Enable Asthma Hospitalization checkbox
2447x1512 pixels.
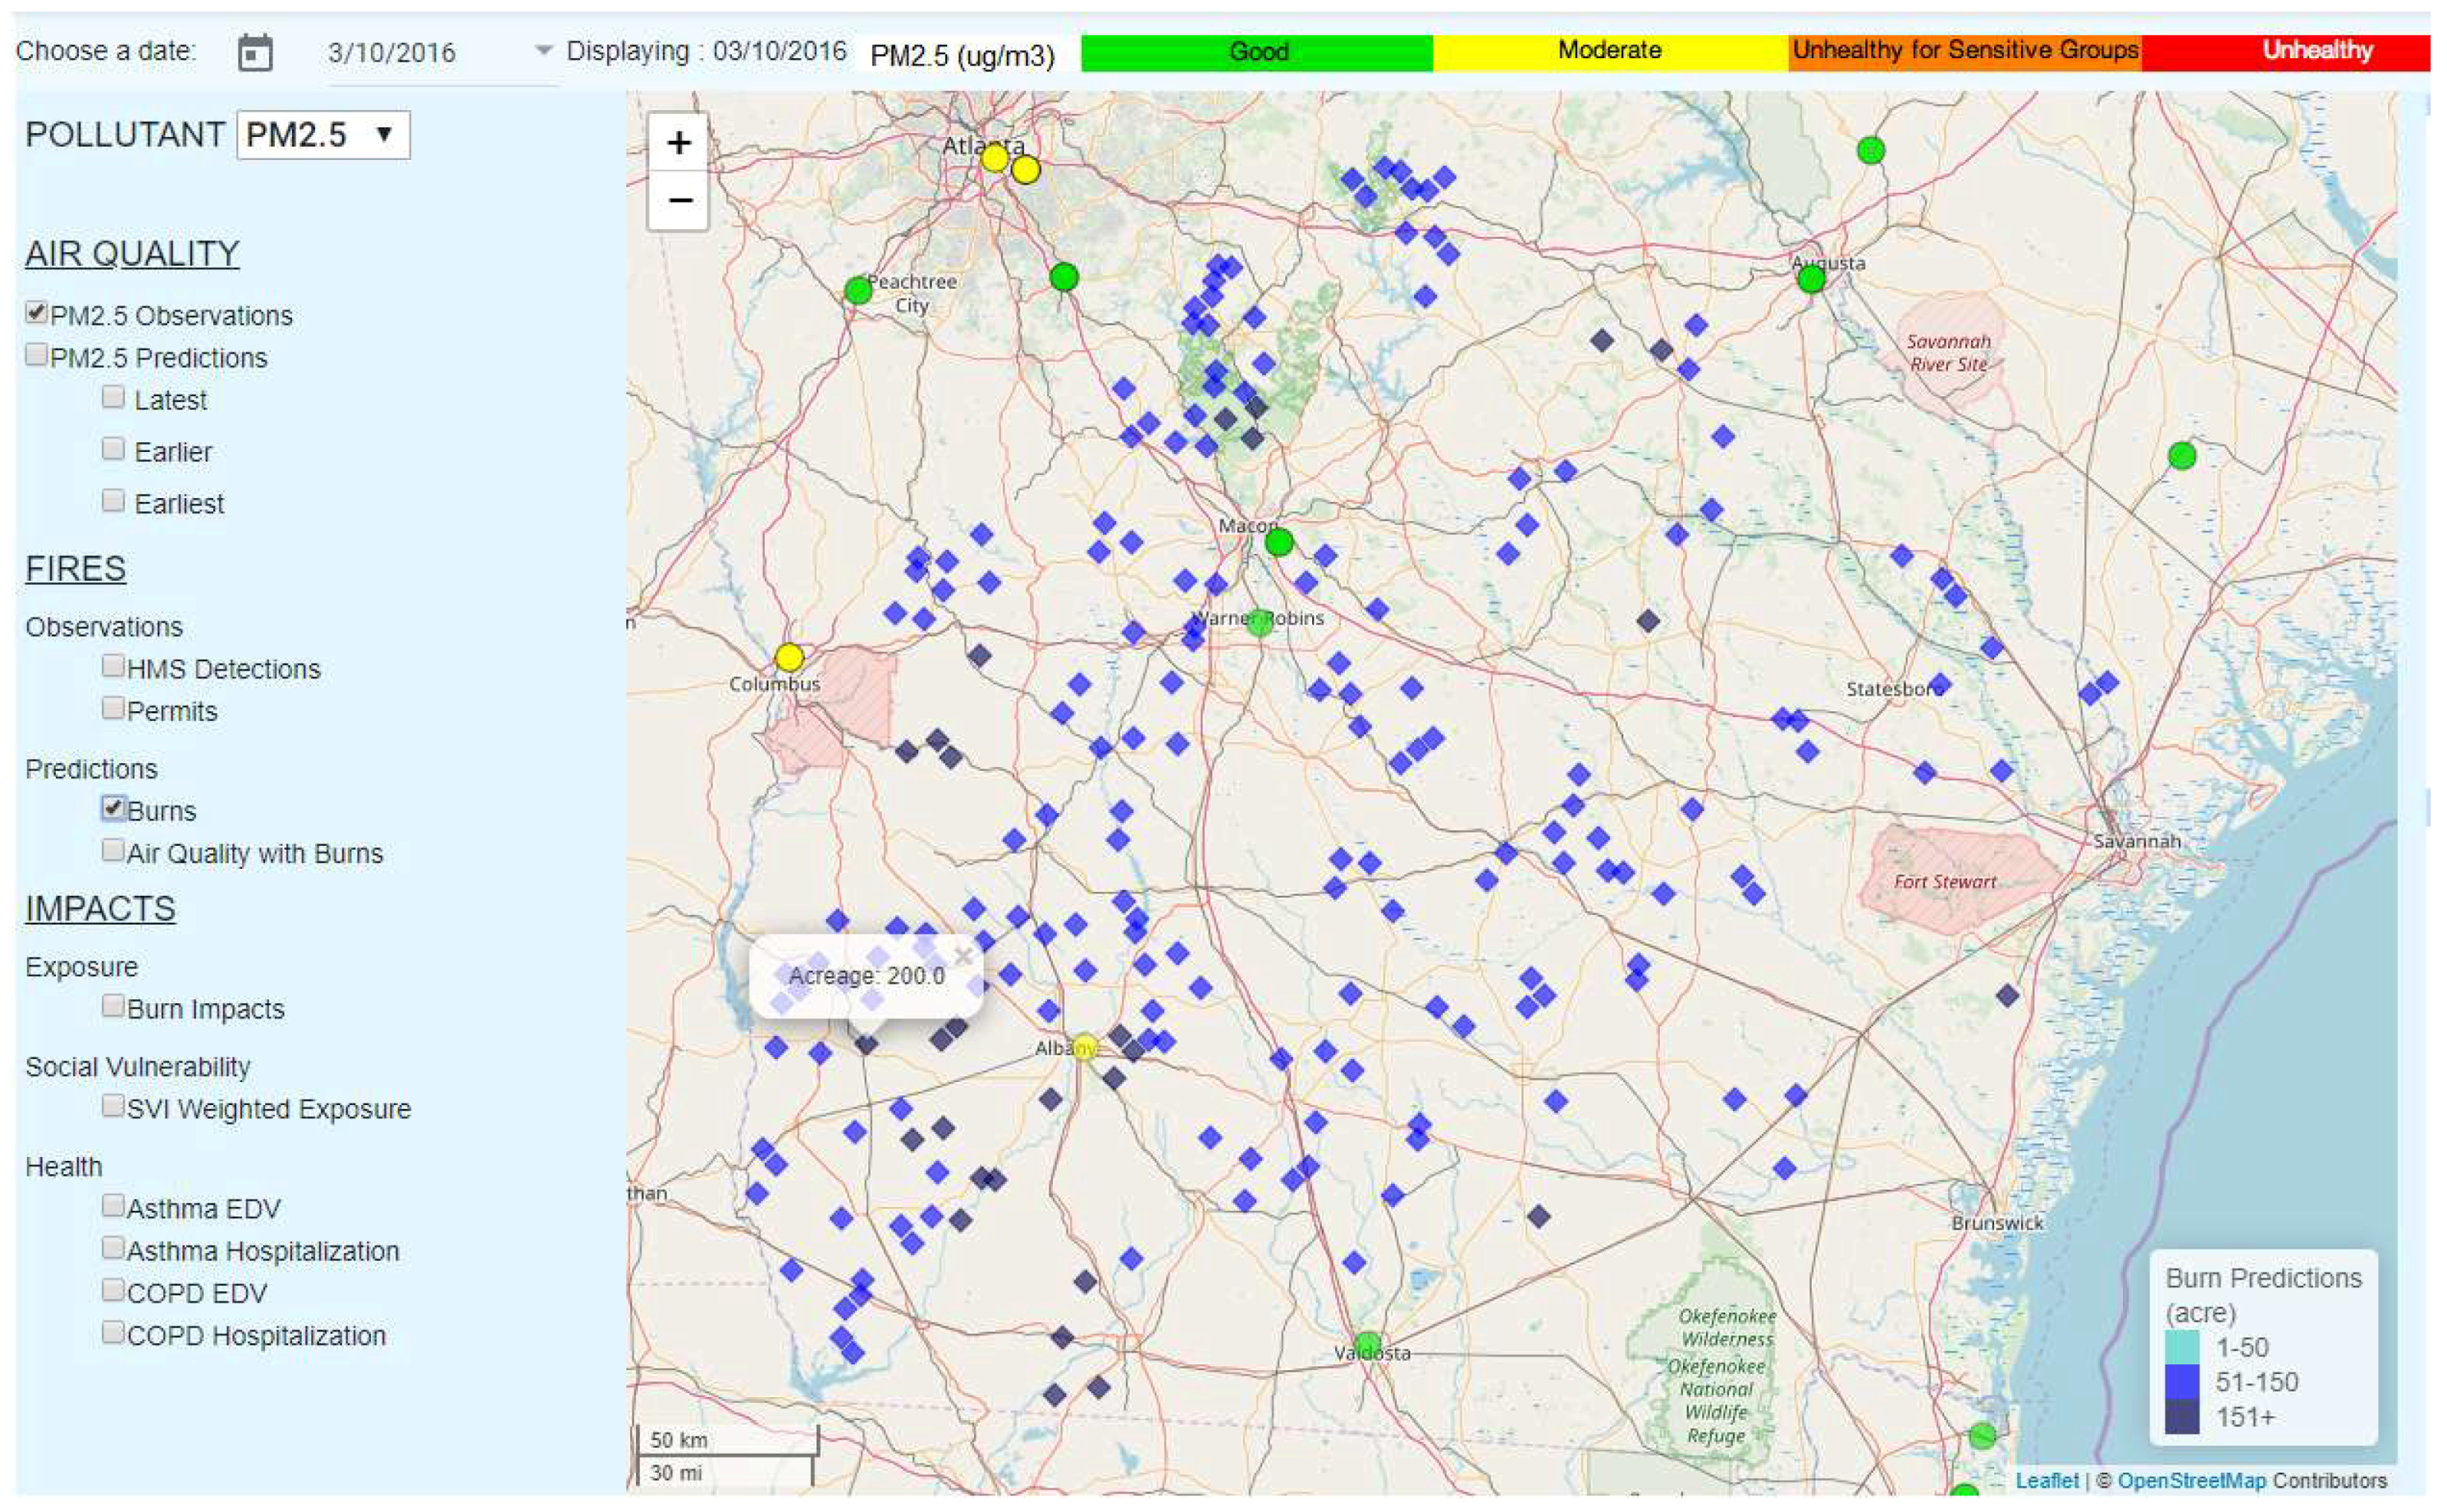113,1247
